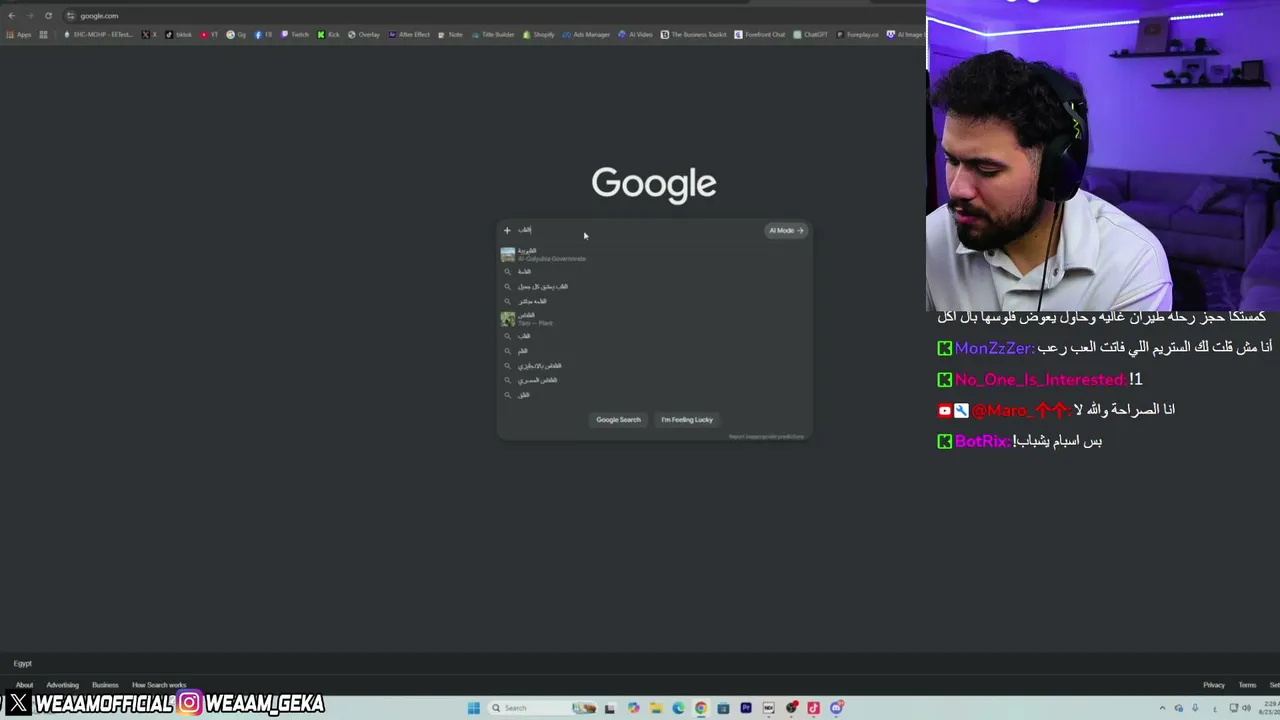Select the Taro — Plant suggestion
1280x720 pixels.
pos(654,319)
